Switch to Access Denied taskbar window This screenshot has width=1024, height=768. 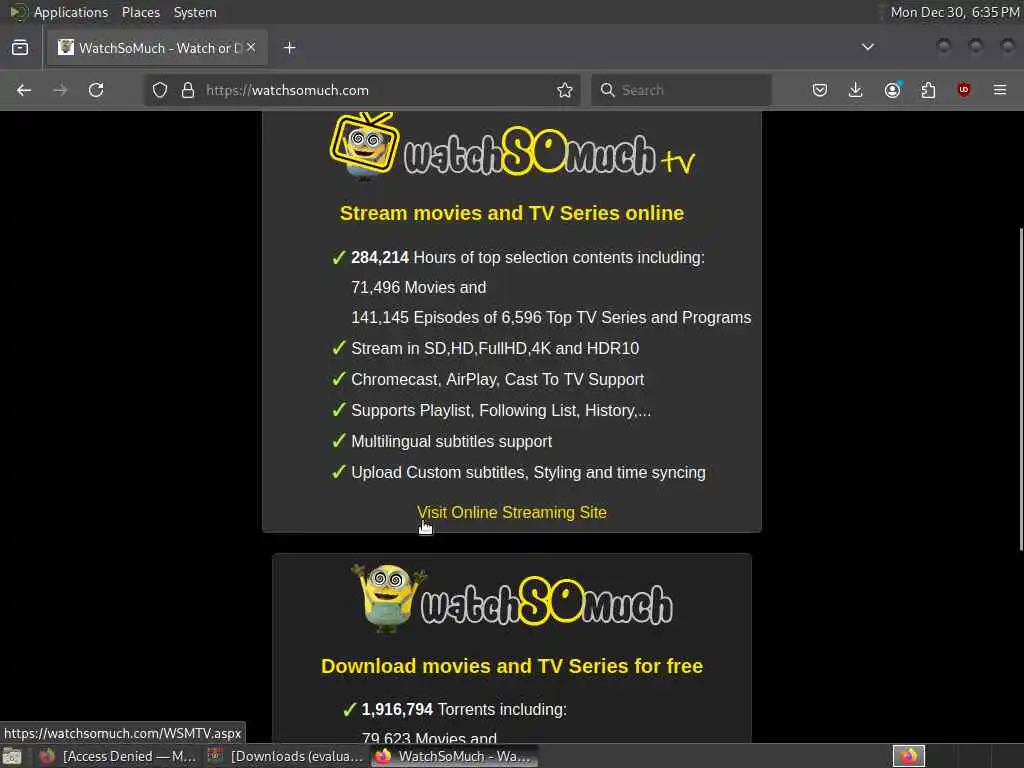(x=121, y=756)
